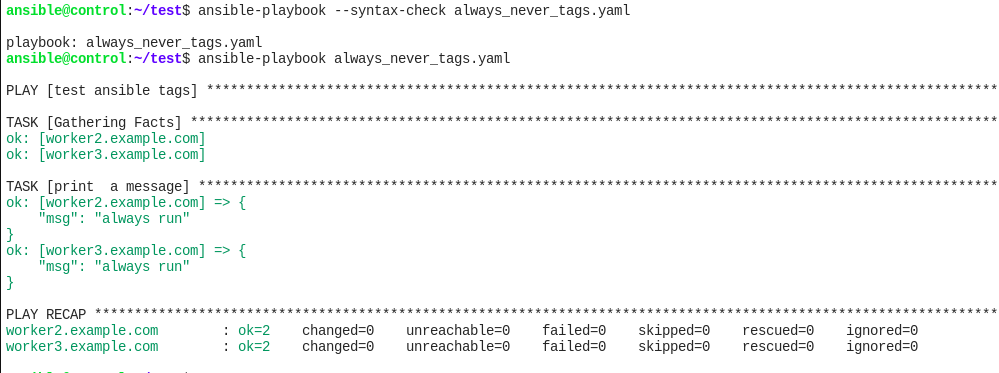
Task: Click ok=2 for worker2 in the recap
Action: coord(254,330)
